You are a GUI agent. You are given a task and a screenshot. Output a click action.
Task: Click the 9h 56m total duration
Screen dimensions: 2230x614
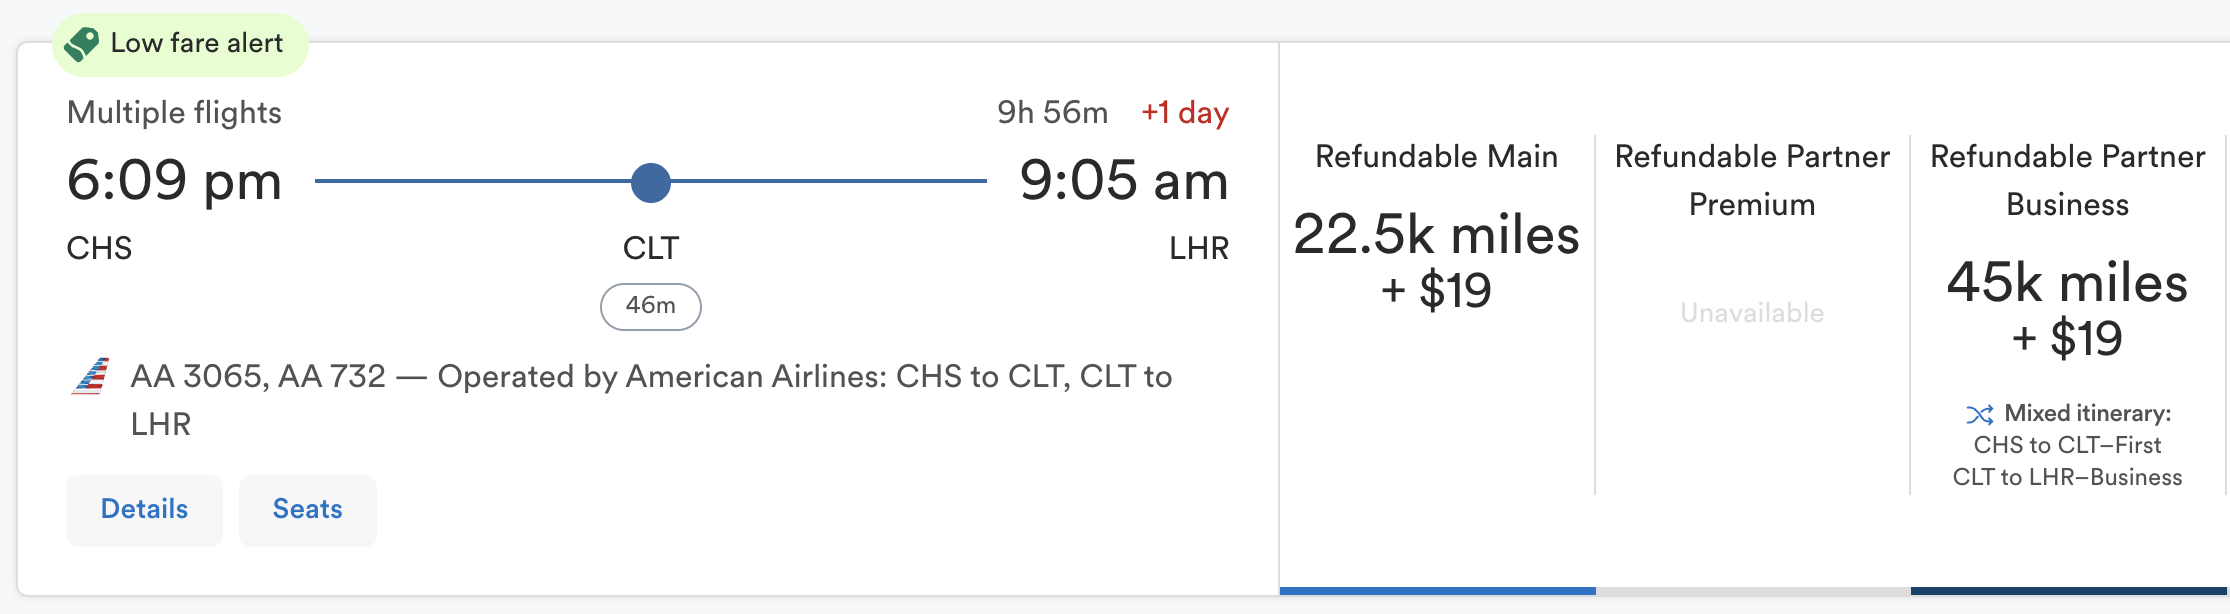coord(1052,113)
